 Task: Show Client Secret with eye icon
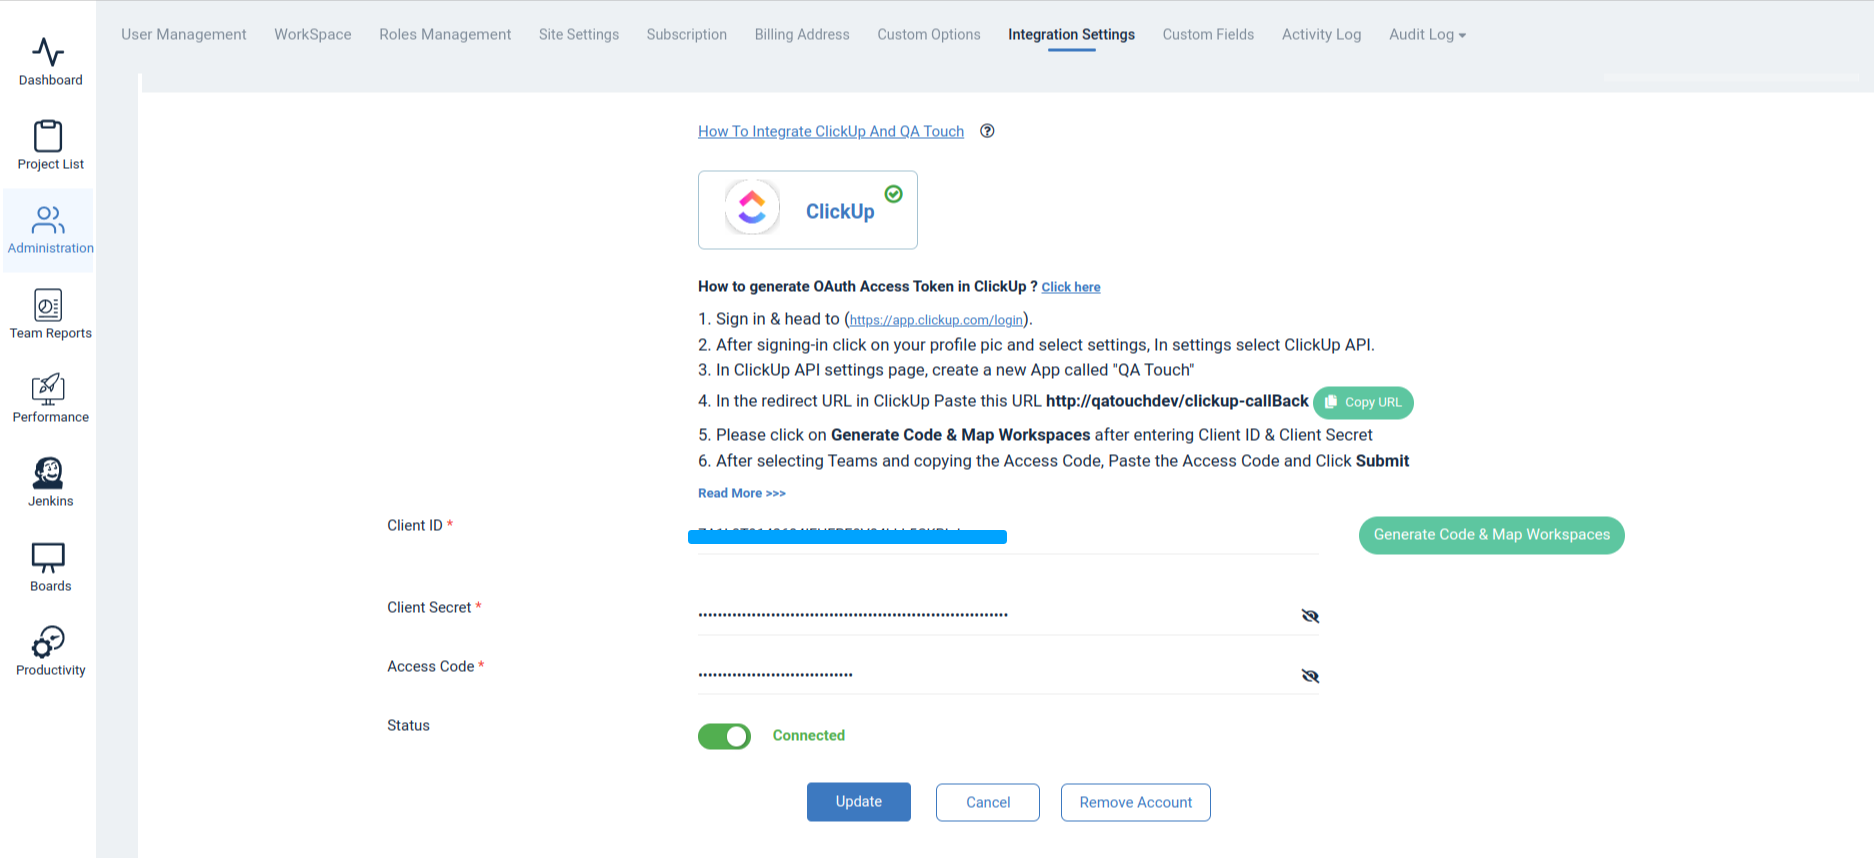pos(1310,616)
